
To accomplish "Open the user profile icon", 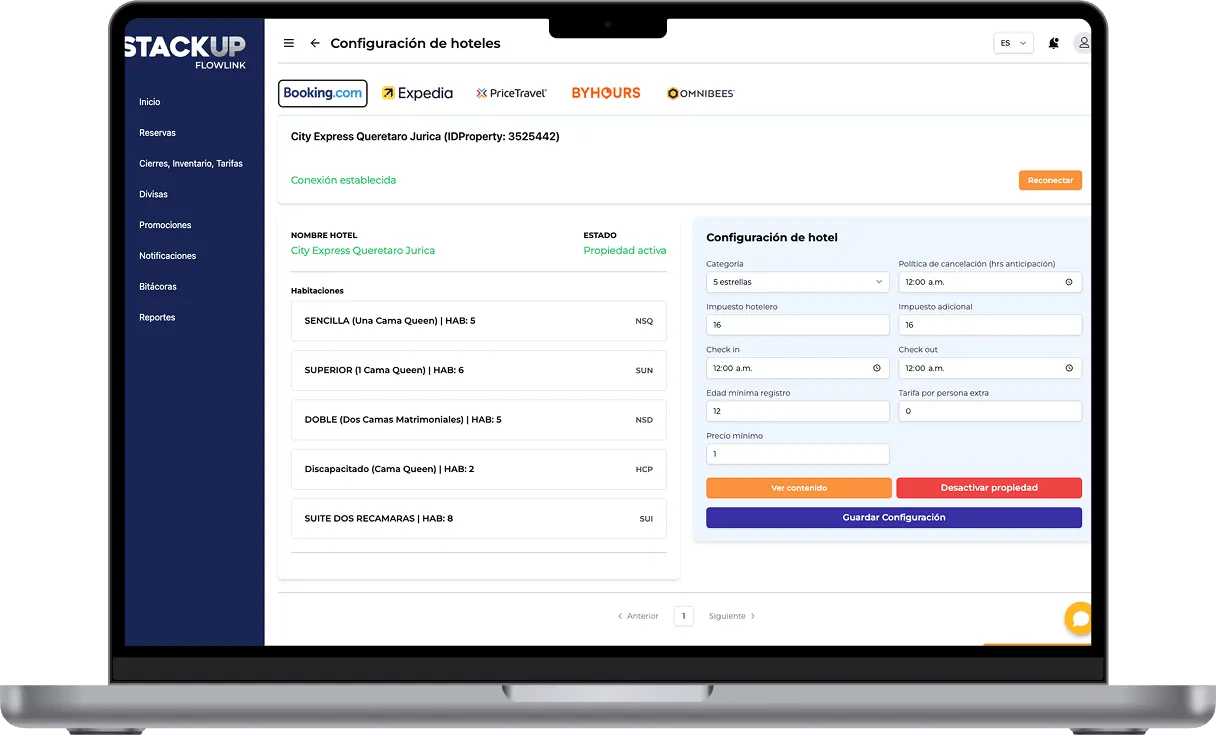I will (1083, 43).
